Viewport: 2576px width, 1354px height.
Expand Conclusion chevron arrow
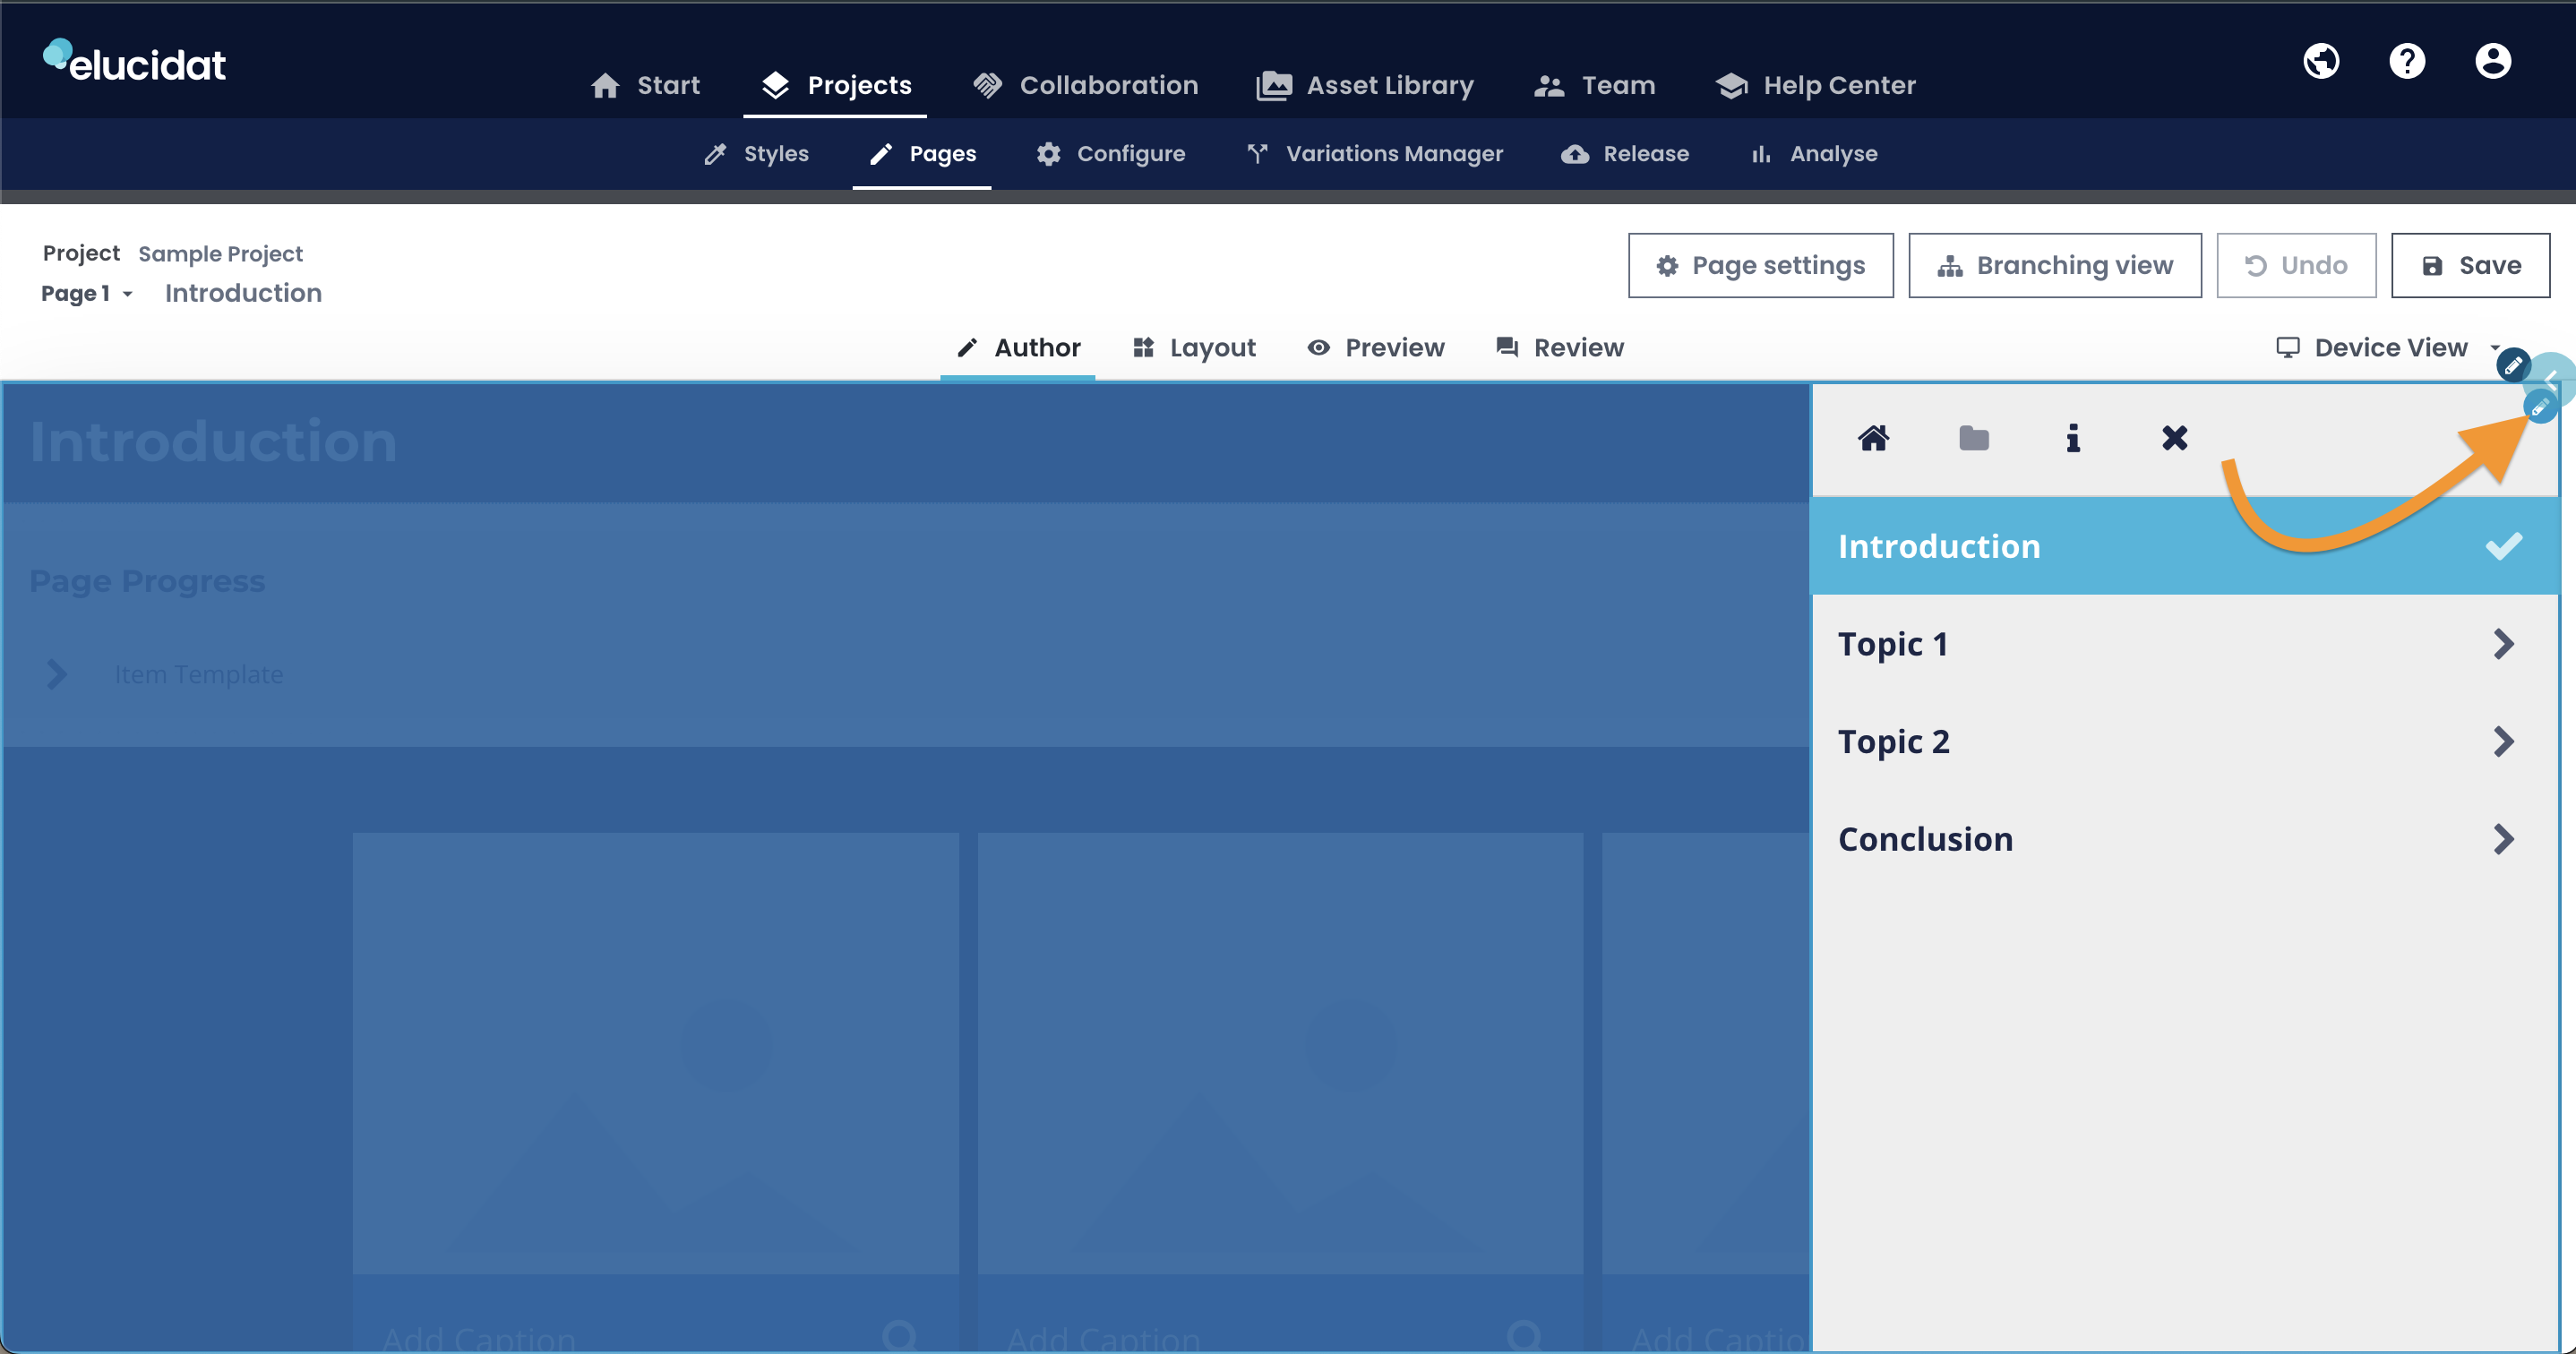pos(2503,839)
